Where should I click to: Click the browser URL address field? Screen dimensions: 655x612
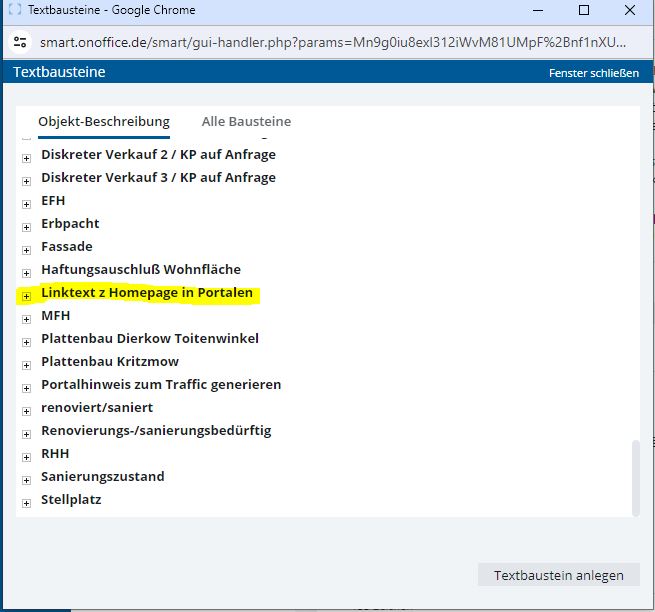coord(330,43)
